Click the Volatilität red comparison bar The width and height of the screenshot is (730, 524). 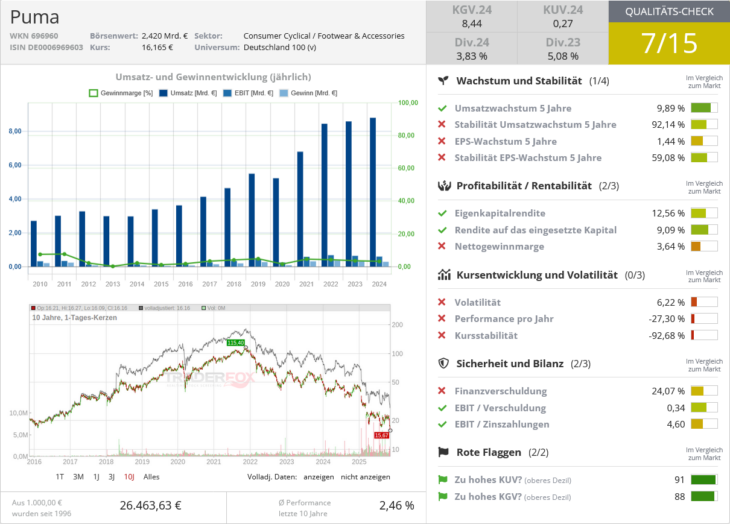point(704,302)
